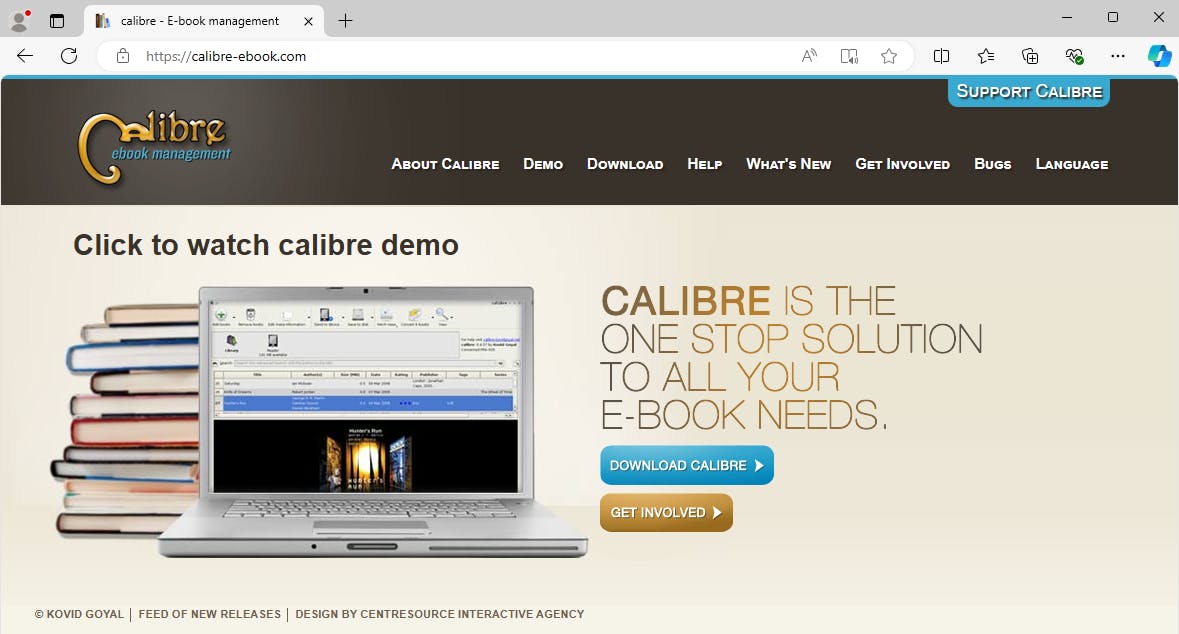
Task: Go to Download in navigation
Action: click(x=625, y=164)
